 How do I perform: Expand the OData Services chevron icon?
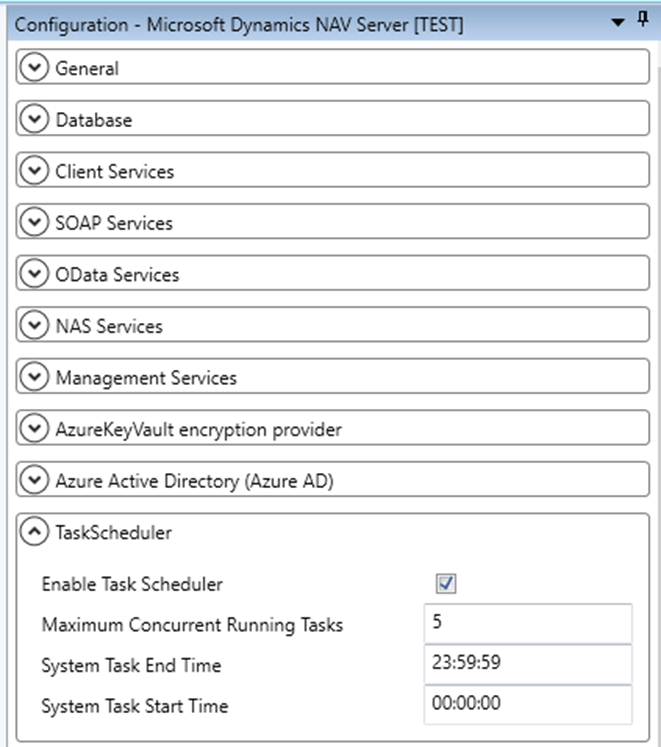tap(34, 273)
